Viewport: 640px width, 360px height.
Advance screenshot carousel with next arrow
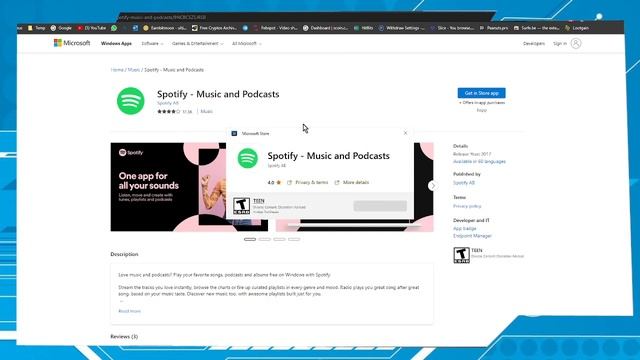click(433, 186)
